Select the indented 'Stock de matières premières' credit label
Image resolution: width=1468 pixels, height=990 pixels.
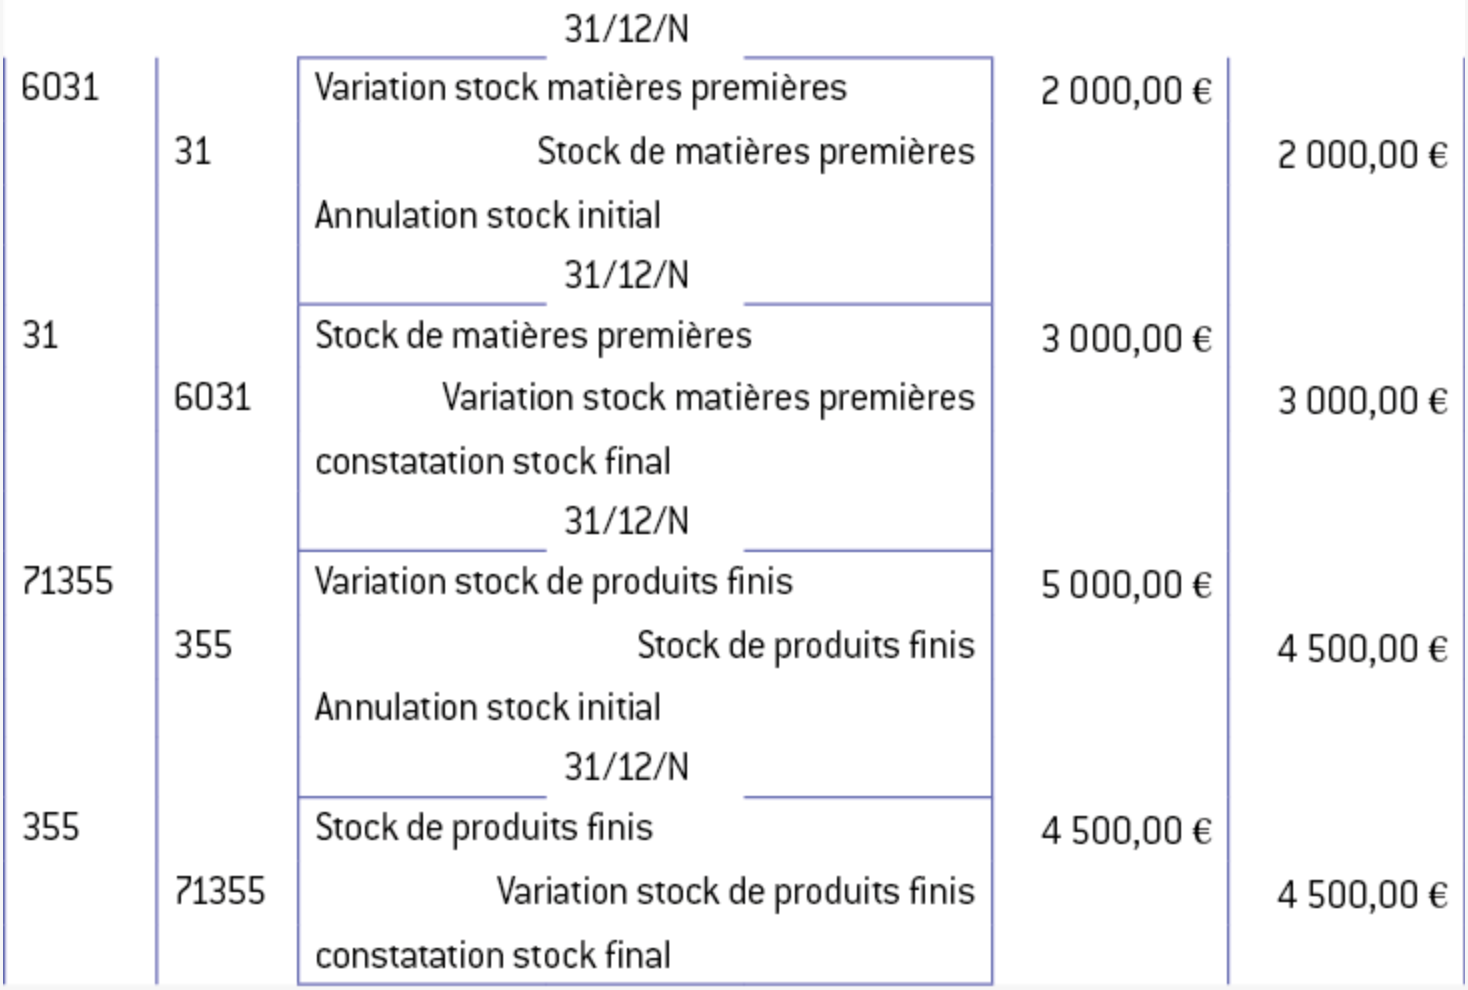click(x=755, y=152)
